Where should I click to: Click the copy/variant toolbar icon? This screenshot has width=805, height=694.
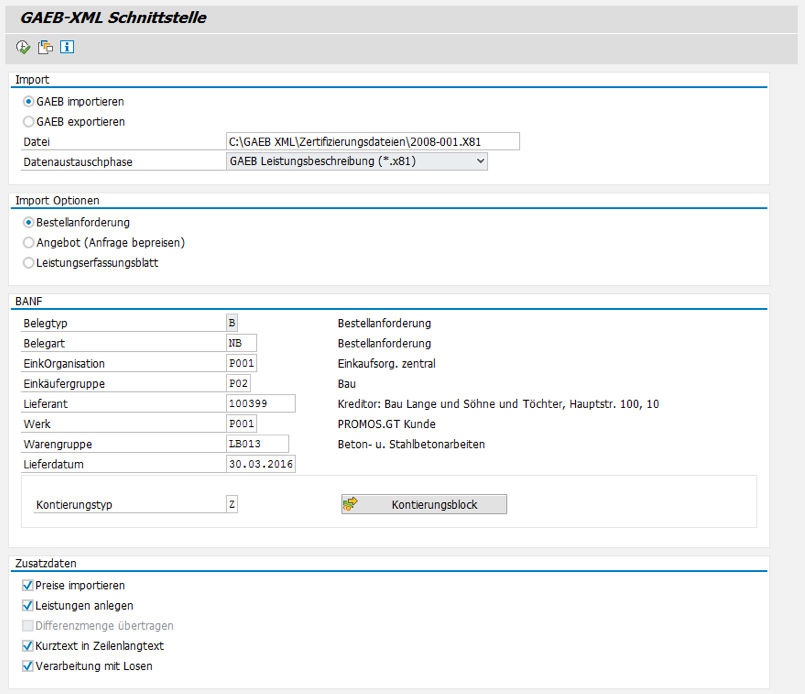44,46
